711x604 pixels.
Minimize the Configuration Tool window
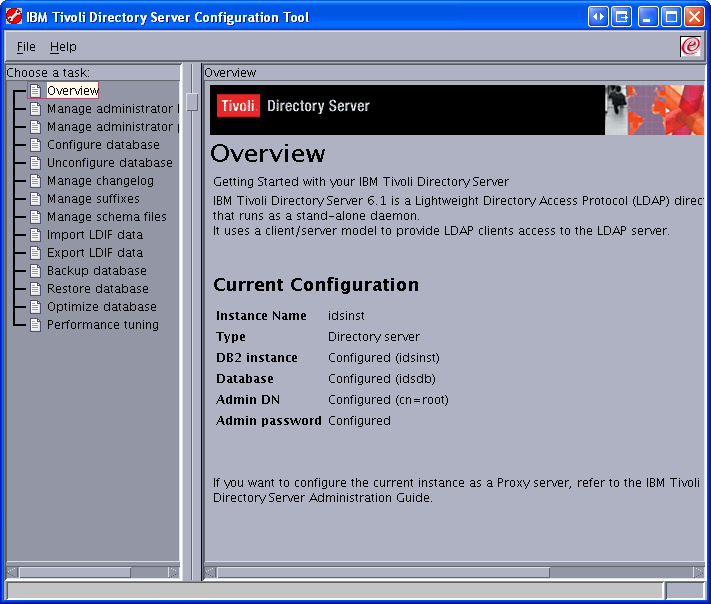pyautogui.click(x=648, y=17)
